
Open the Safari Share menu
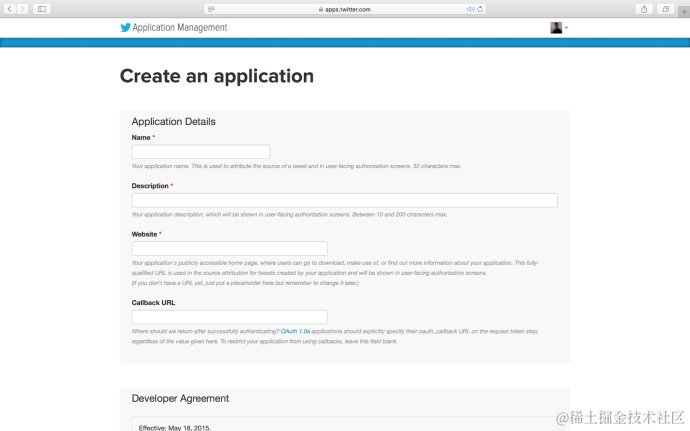[644, 9]
